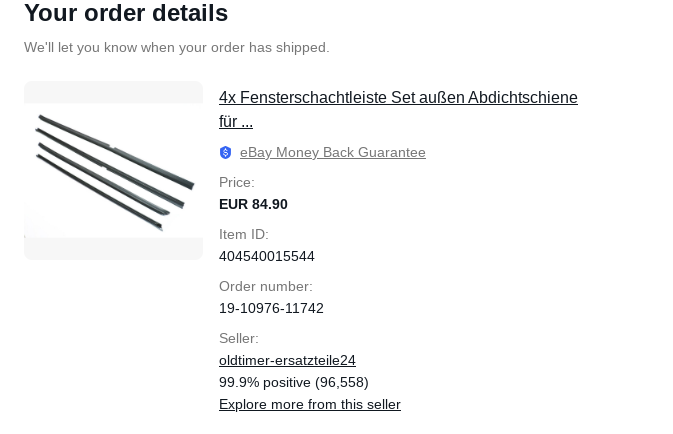This screenshot has height=434, width=673.
Task: Click the "Item ID:" label
Action: (243, 234)
